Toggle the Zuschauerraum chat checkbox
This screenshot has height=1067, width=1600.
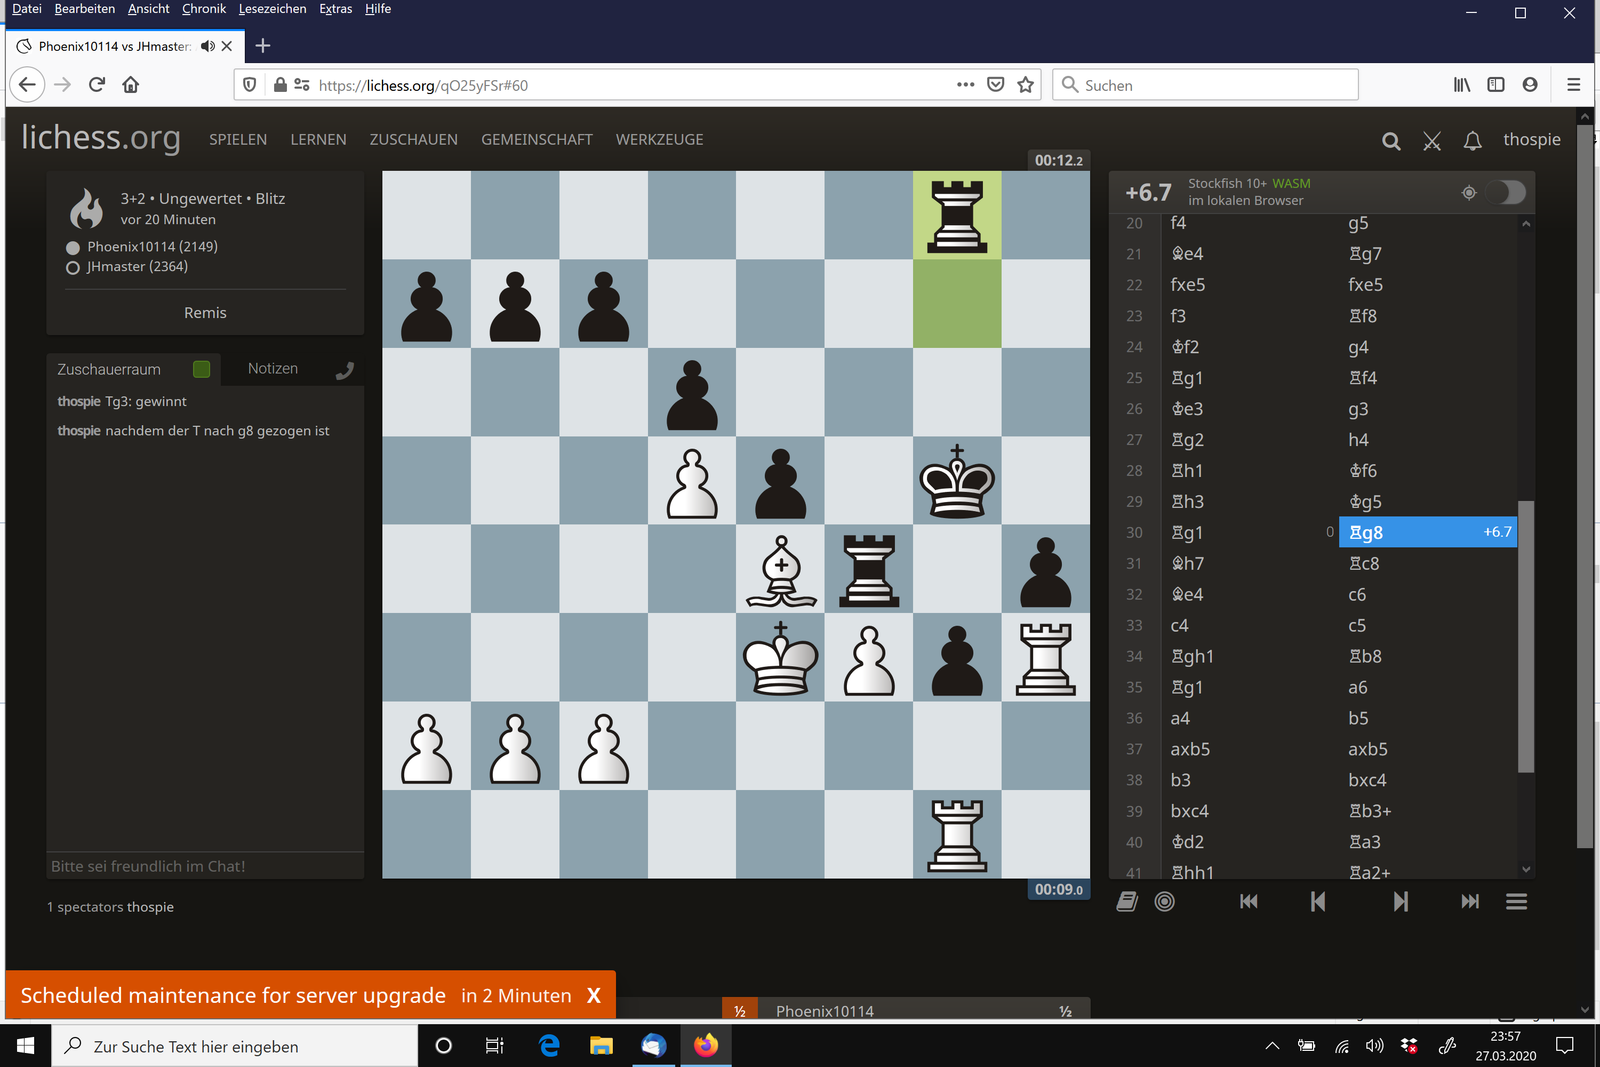pyautogui.click(x=201, y=369)
